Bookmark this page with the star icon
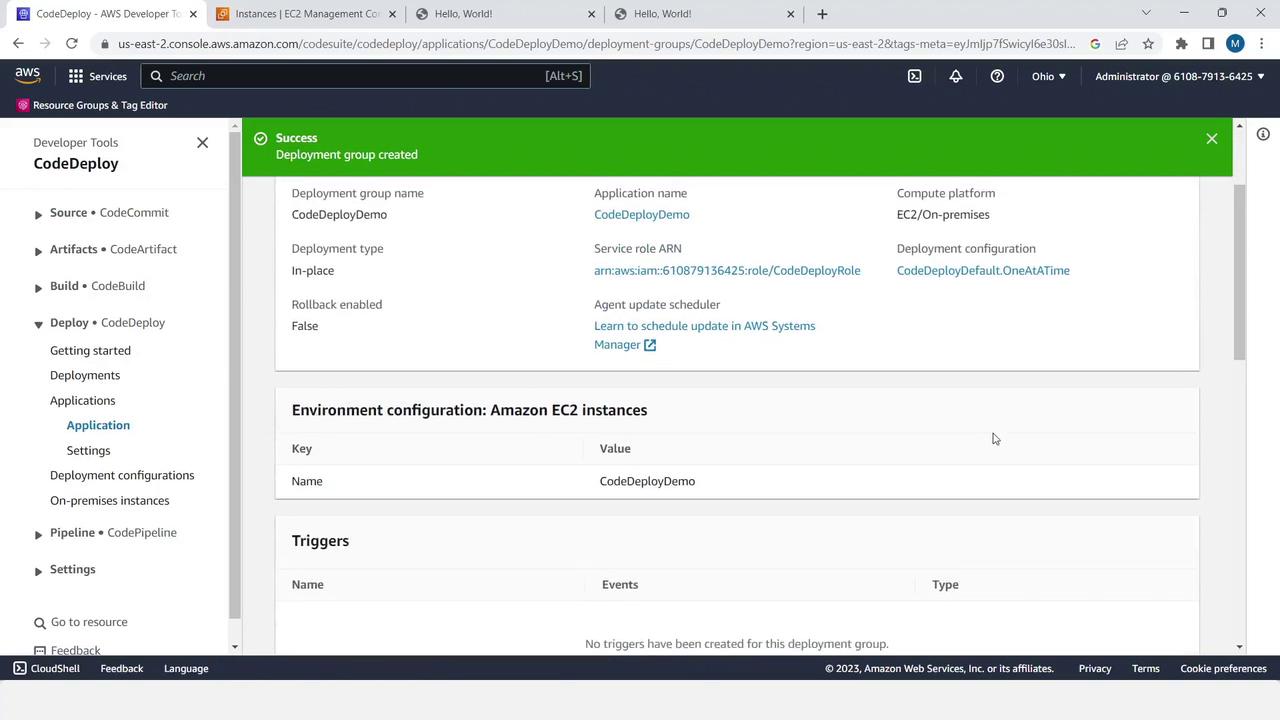 (1148, 44)
